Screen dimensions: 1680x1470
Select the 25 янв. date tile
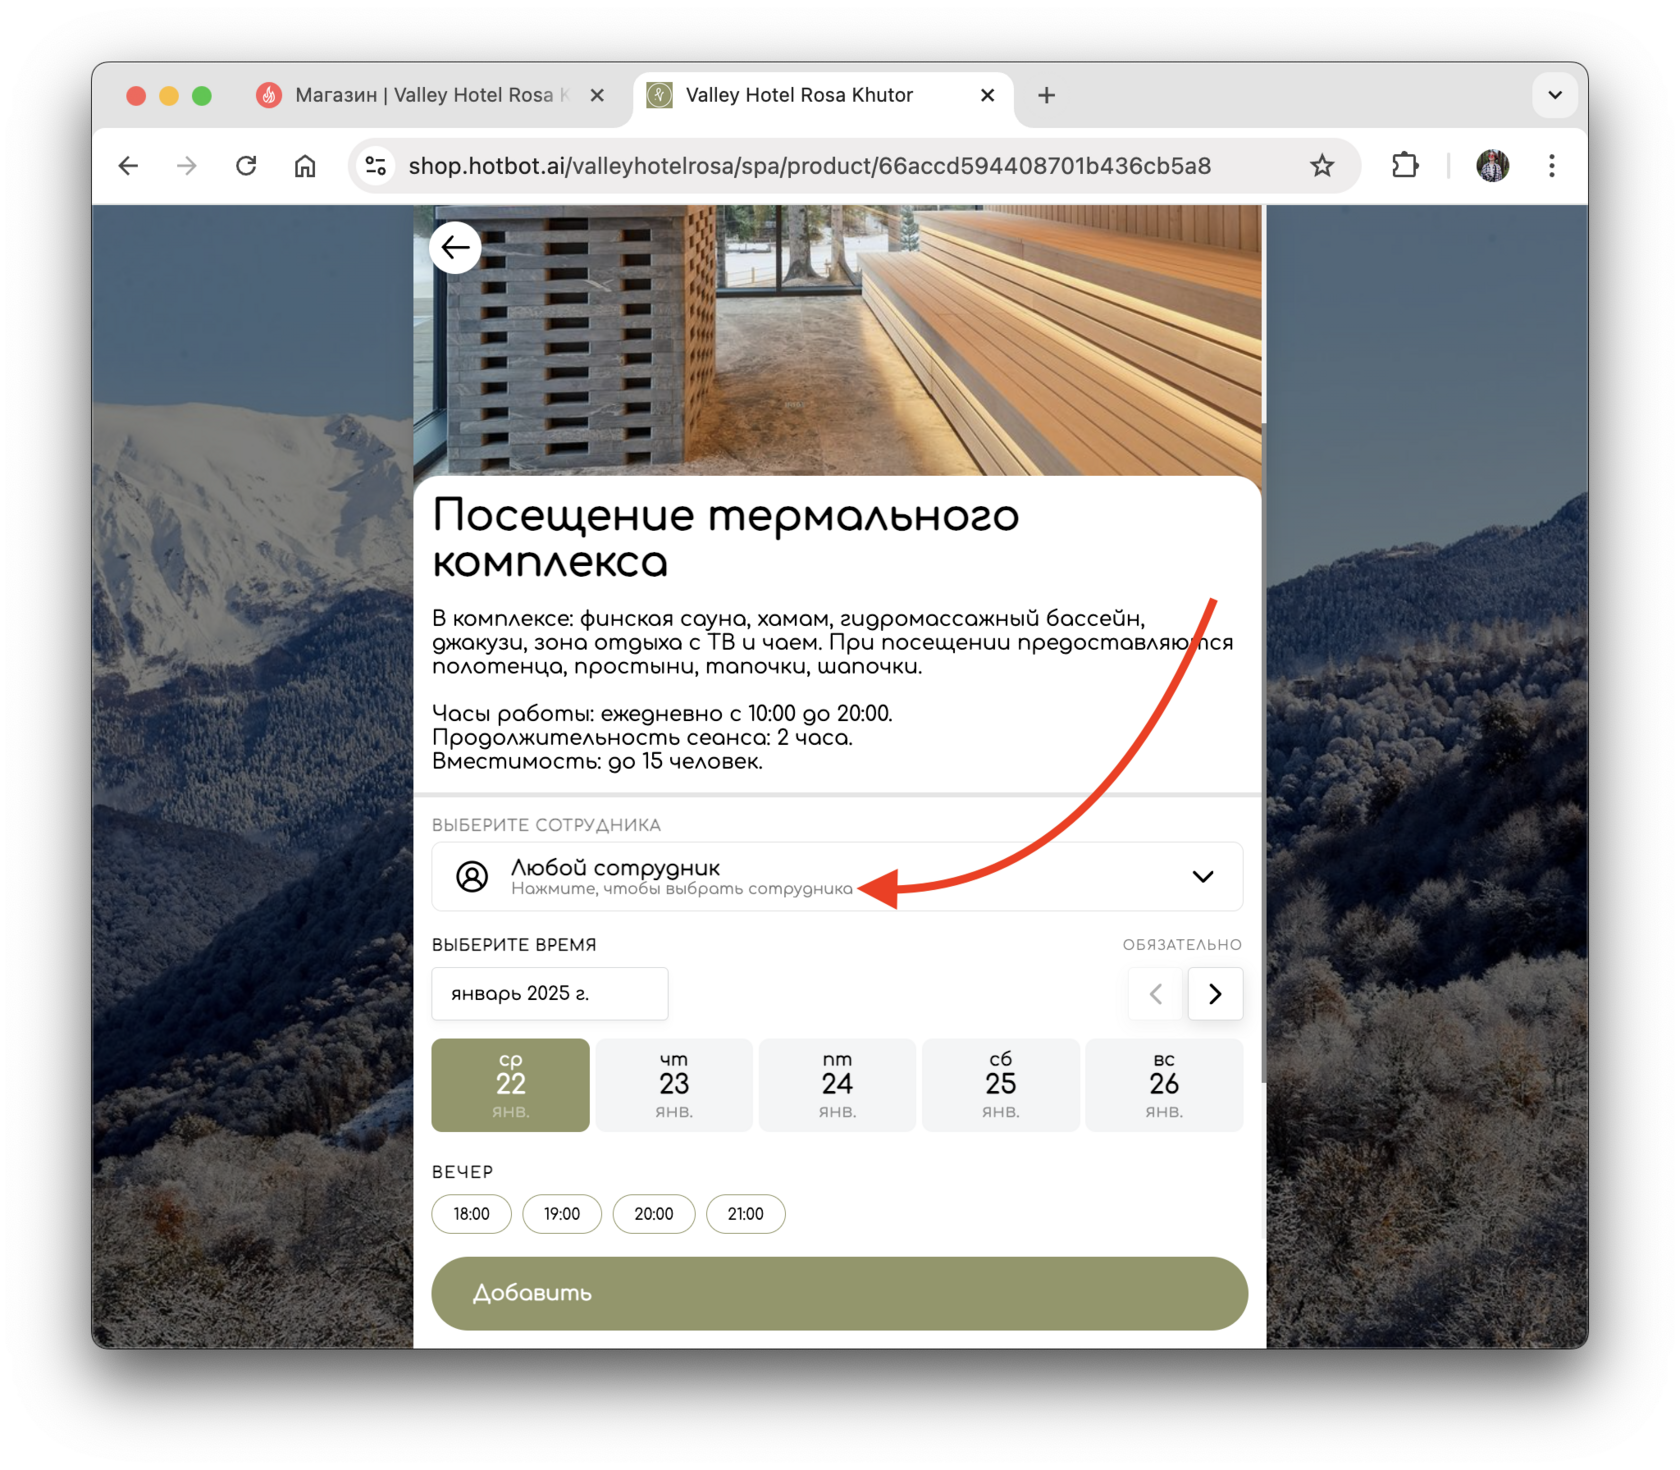click(x=1001, y=1085)
